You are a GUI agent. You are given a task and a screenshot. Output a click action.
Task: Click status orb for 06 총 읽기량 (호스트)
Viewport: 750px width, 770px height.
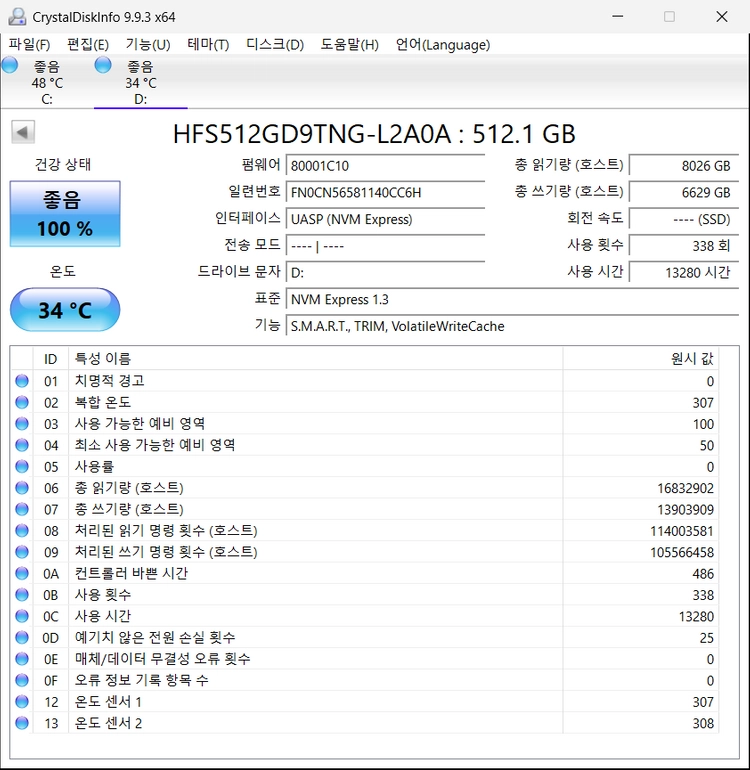(x=22, y=488)
